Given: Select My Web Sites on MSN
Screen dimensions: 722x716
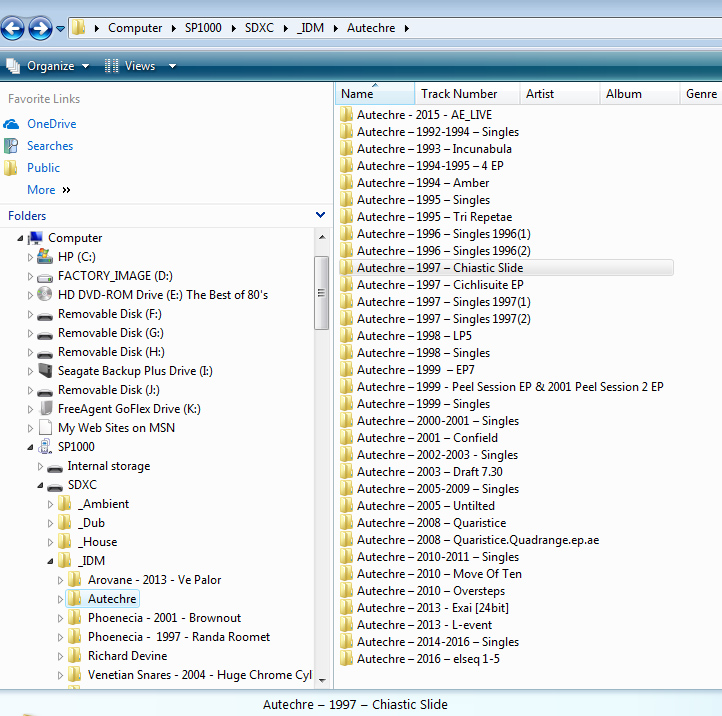Looking at the screenshot, I should click(x=115, y=428).
